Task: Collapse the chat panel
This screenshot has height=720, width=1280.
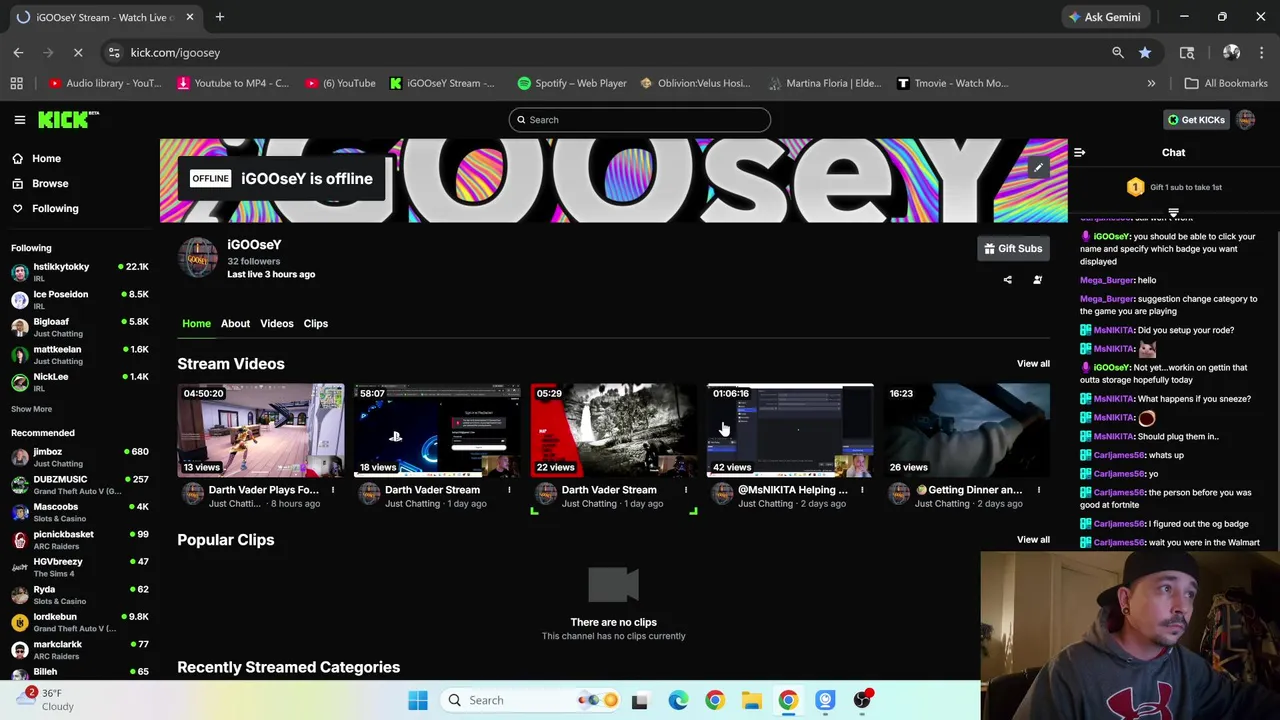Action: pos(1079,153)
